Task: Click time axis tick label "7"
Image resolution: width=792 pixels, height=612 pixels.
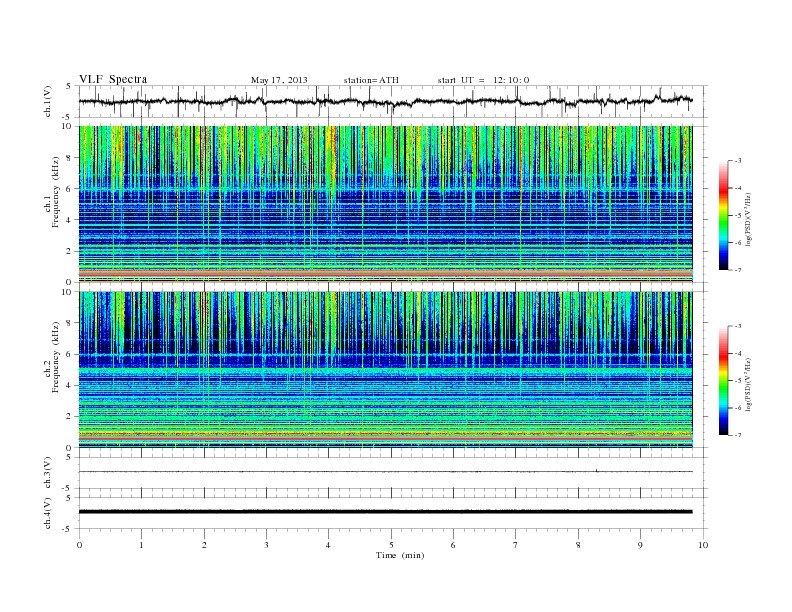Action: click(x=516, y=545)
